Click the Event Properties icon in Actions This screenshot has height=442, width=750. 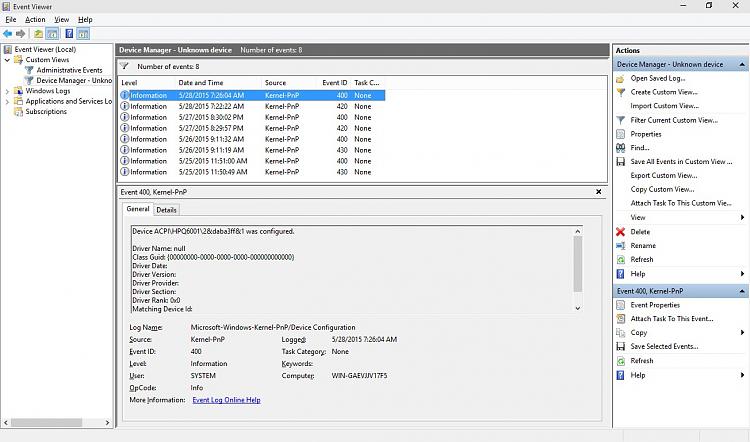click(x=621, y=305)
